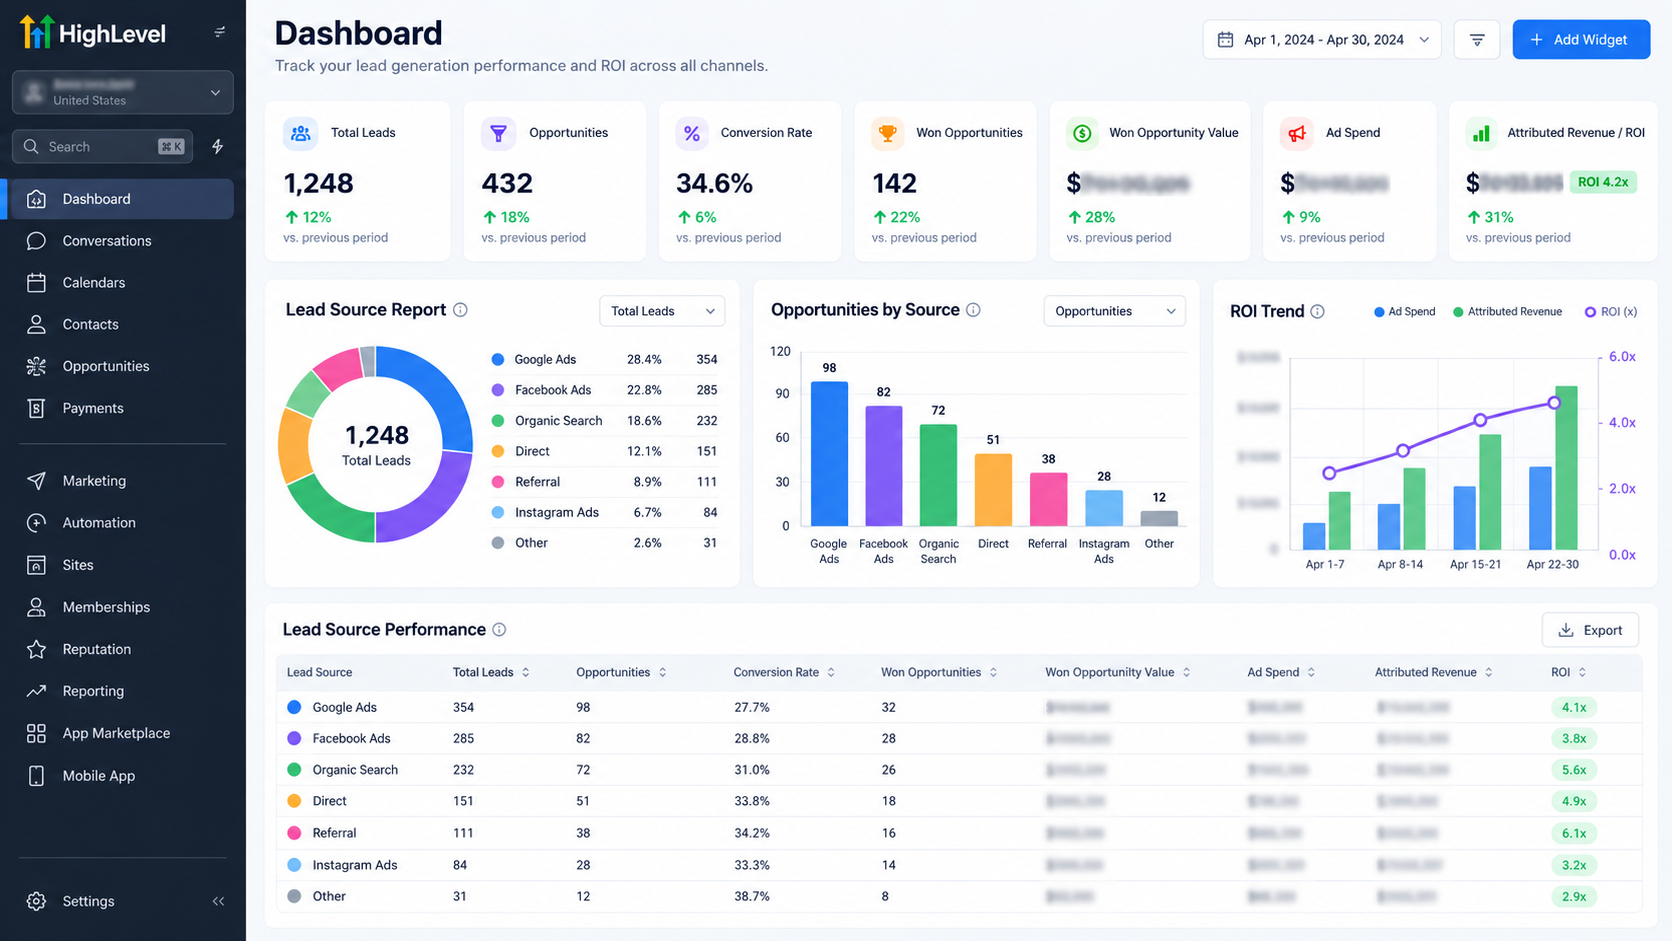
Task: Show Lead Source Performance info icon
Action: (499, 630)
